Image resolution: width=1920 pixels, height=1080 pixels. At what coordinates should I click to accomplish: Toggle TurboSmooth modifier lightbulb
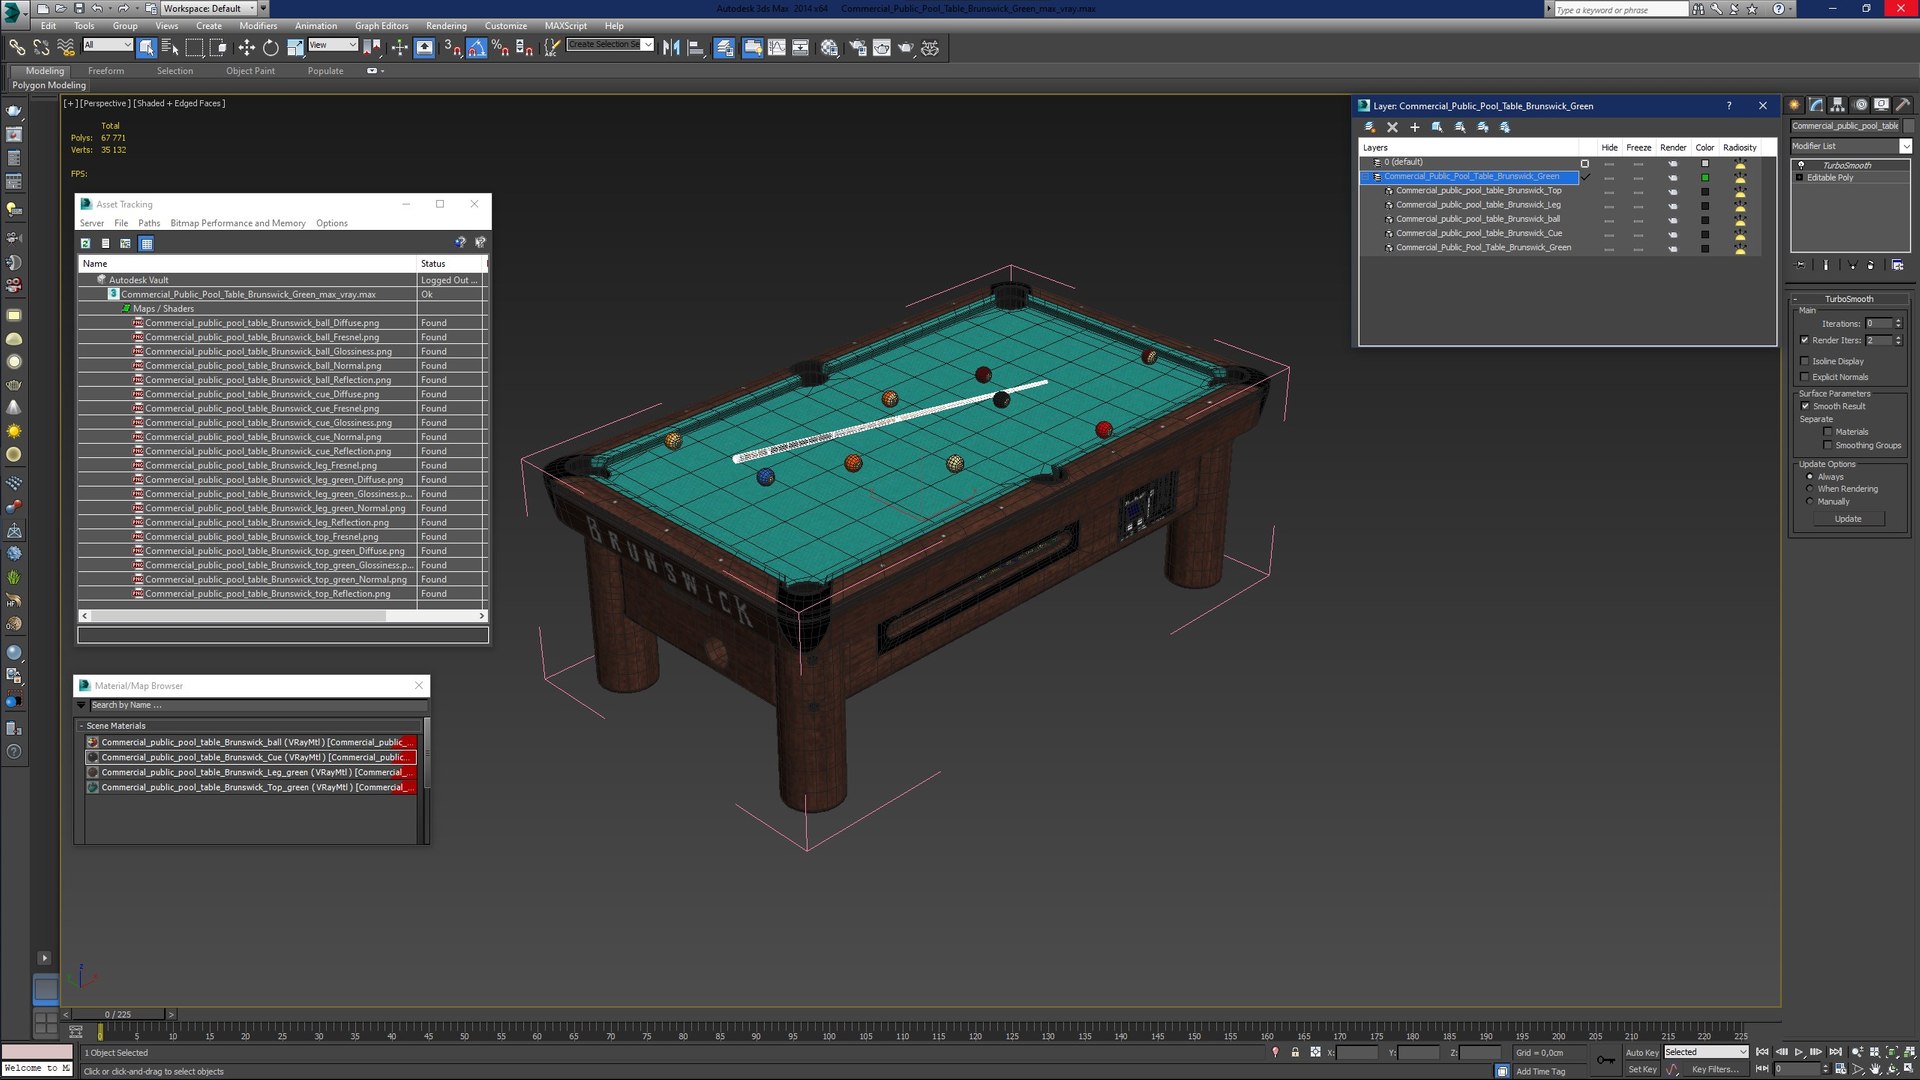coord(1801,165)
